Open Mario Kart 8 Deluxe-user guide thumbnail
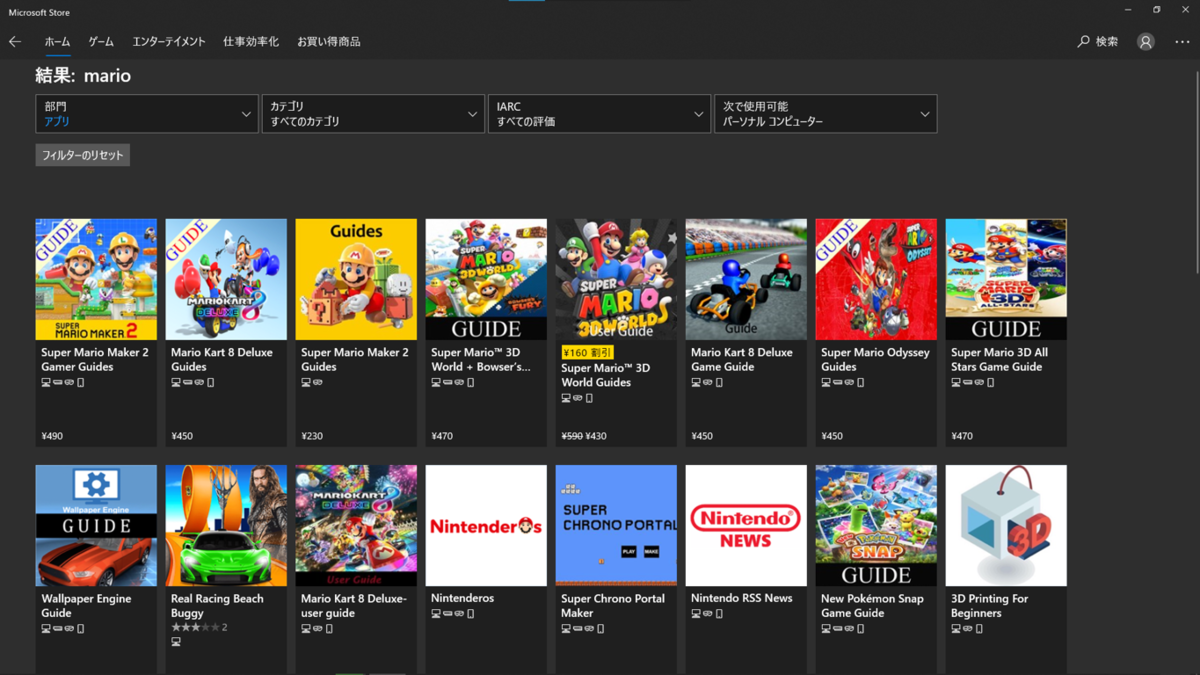 pos(356,525)
